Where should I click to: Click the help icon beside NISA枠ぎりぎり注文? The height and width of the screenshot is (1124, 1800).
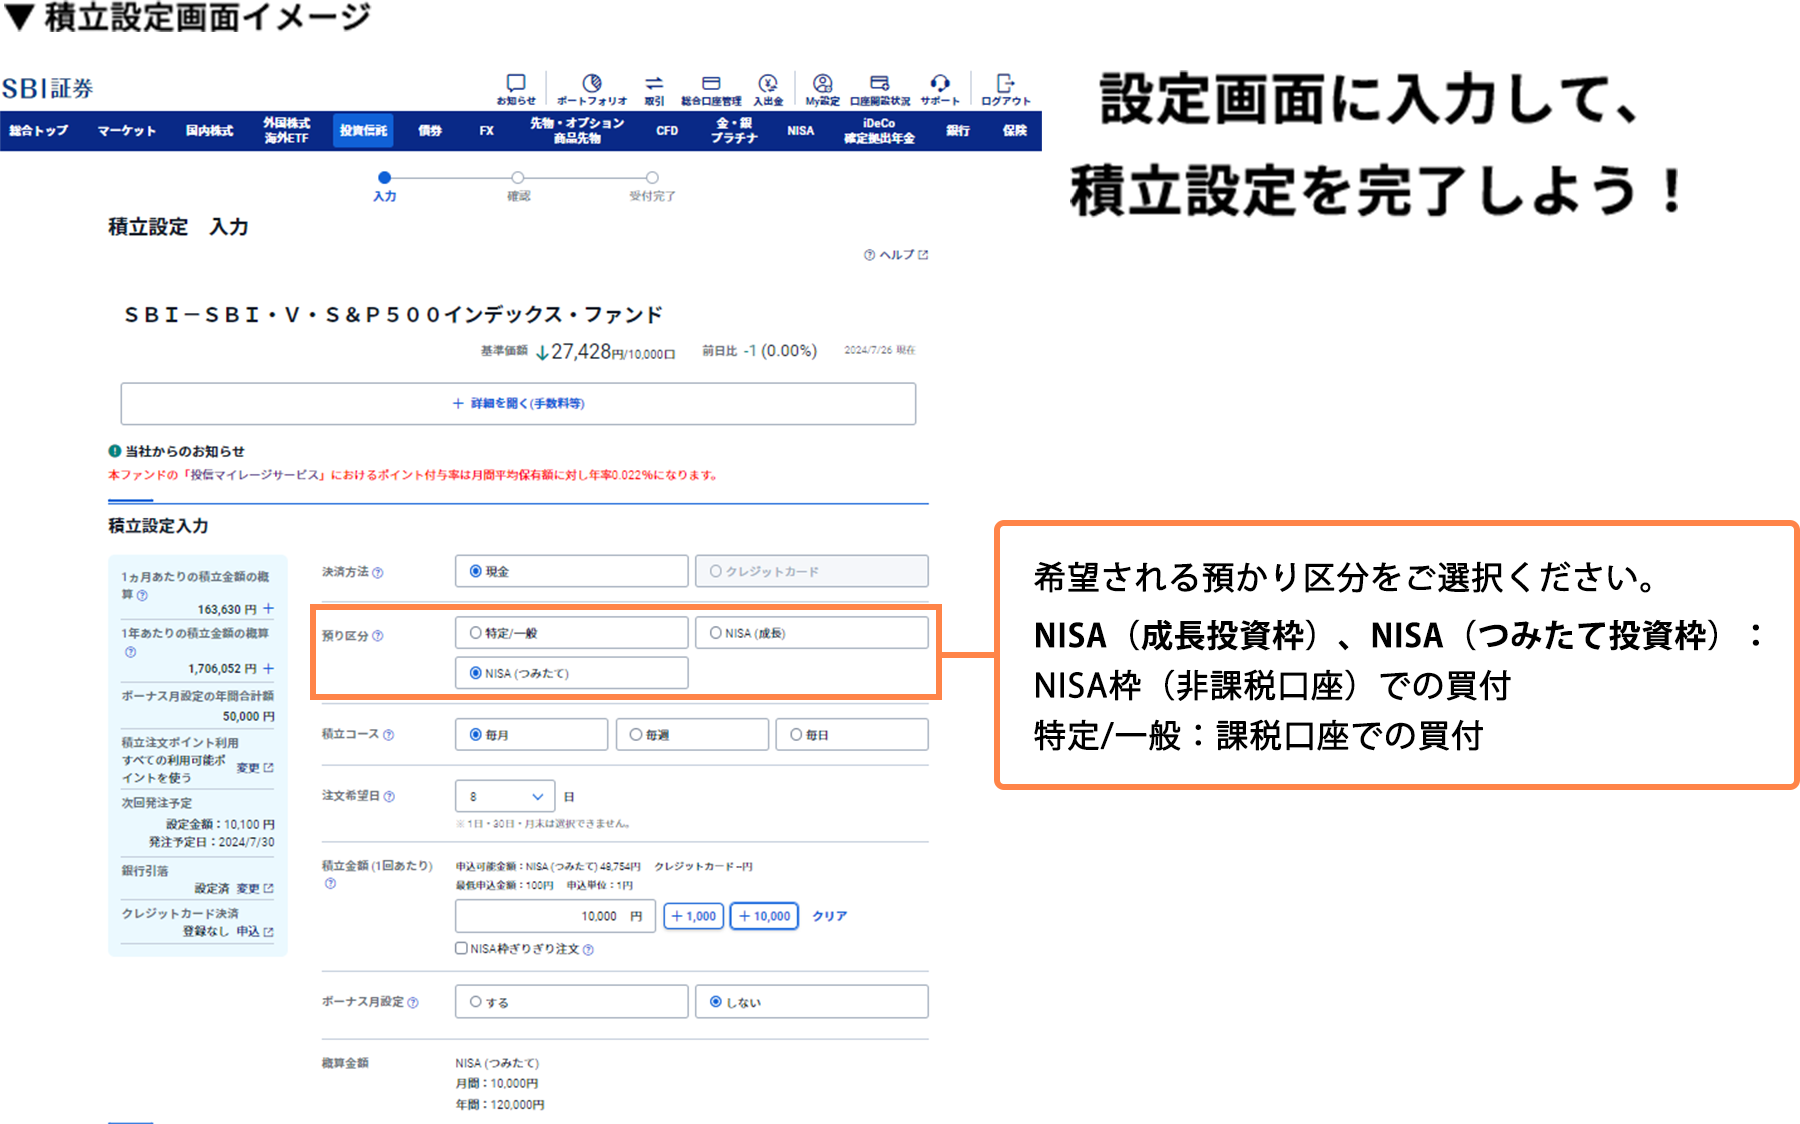coord(588,949)
